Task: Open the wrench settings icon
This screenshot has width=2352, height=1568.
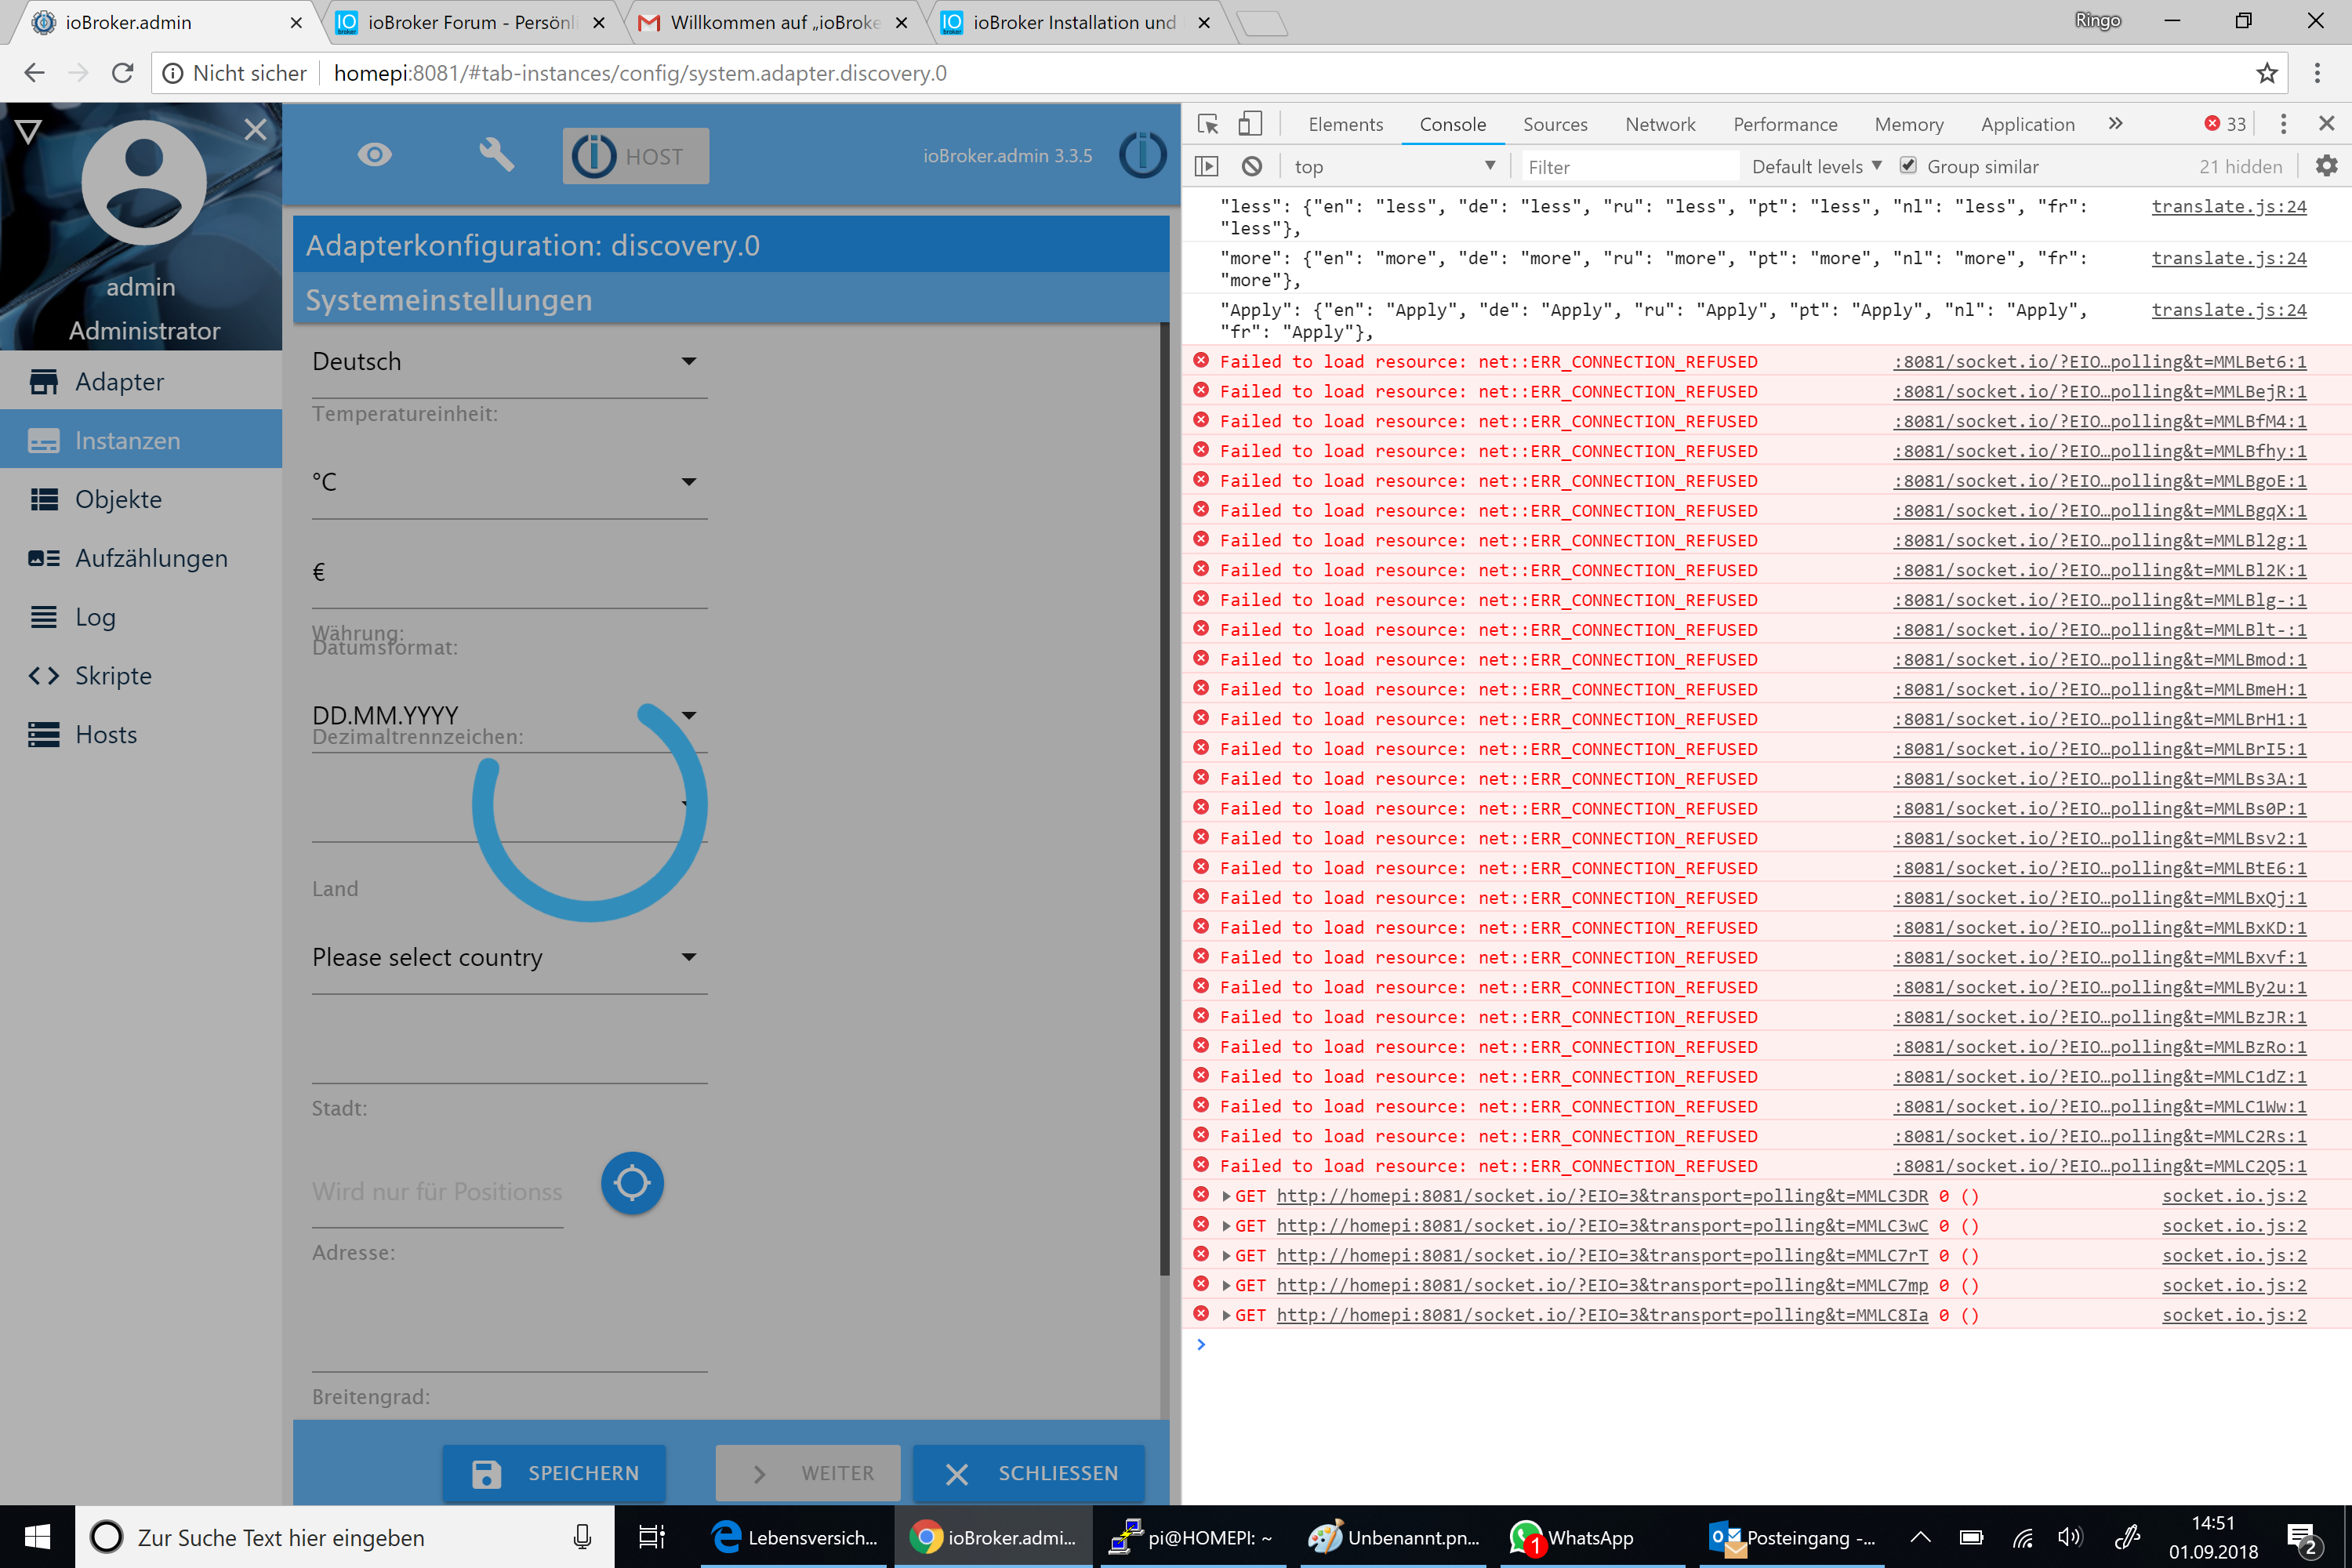Action: point(496,155)
